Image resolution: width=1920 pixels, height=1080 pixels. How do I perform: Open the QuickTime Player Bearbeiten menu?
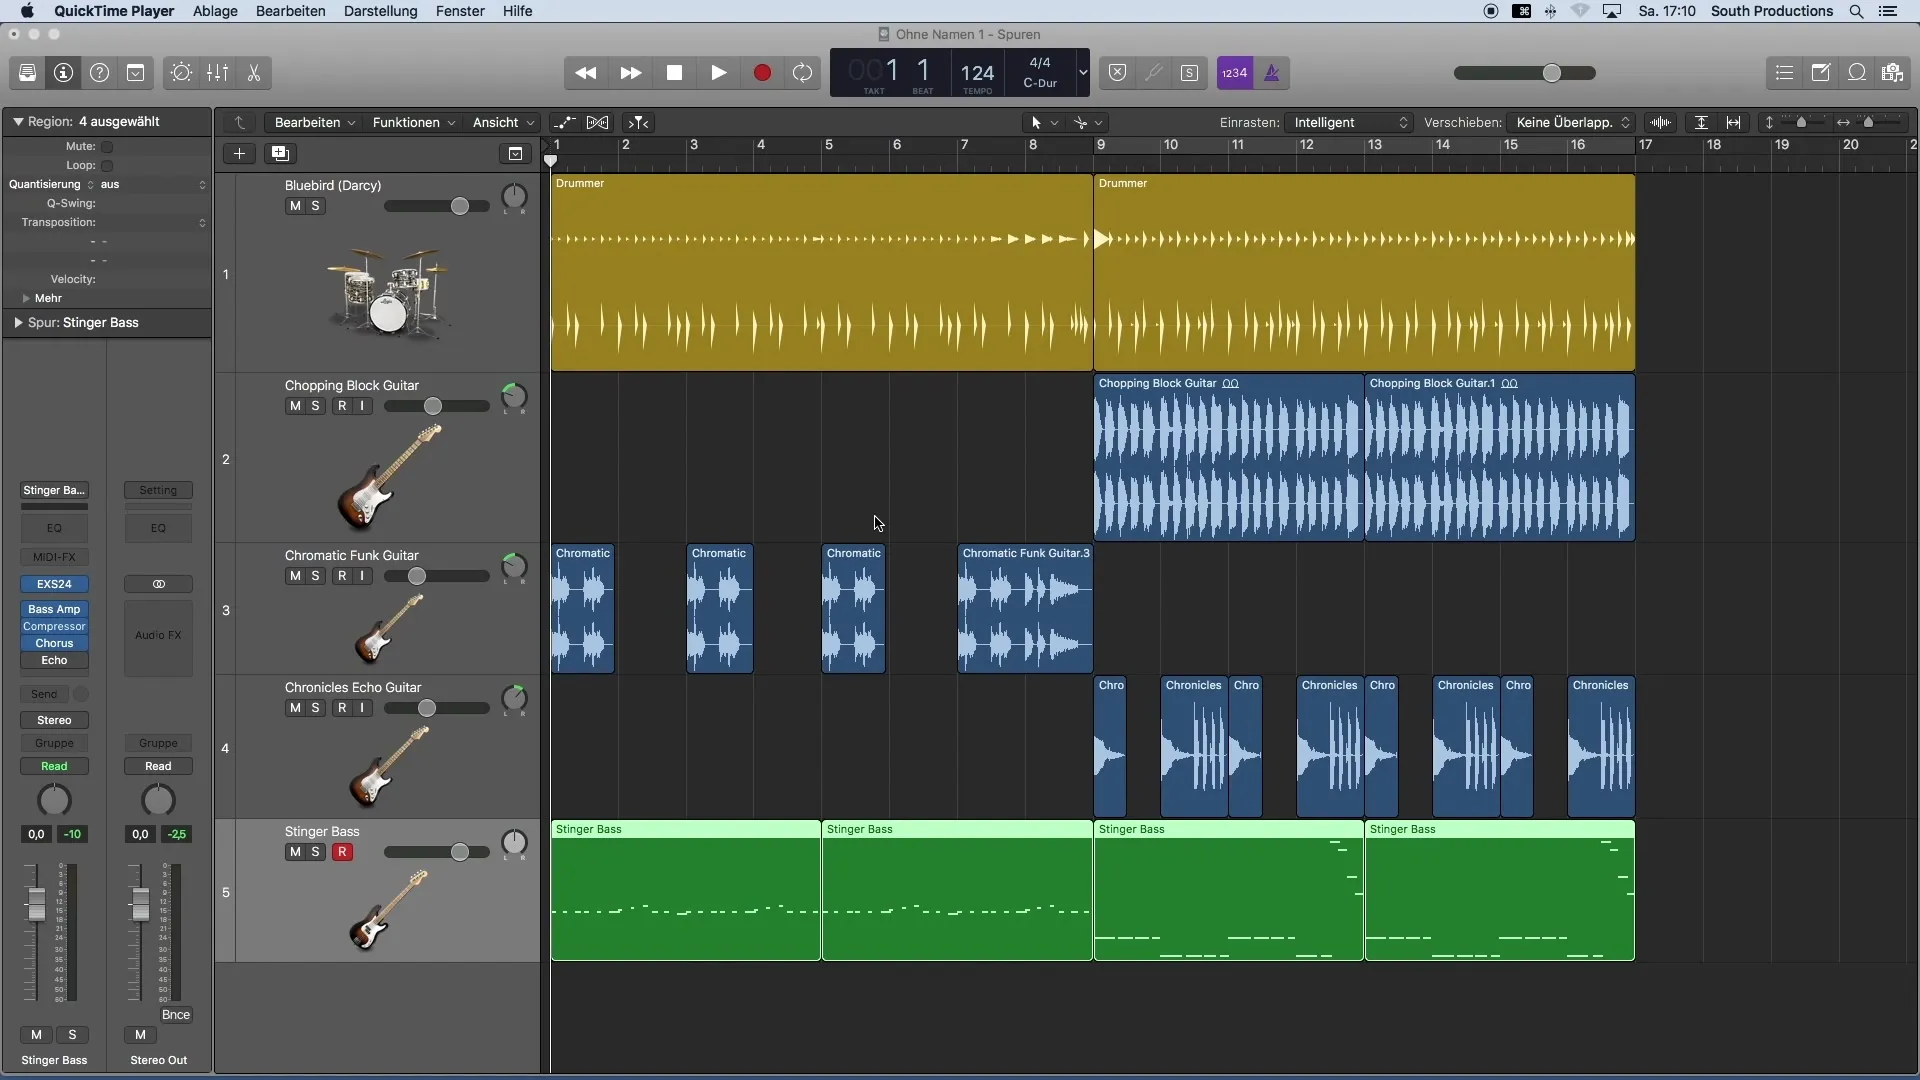tap(291, 11)
